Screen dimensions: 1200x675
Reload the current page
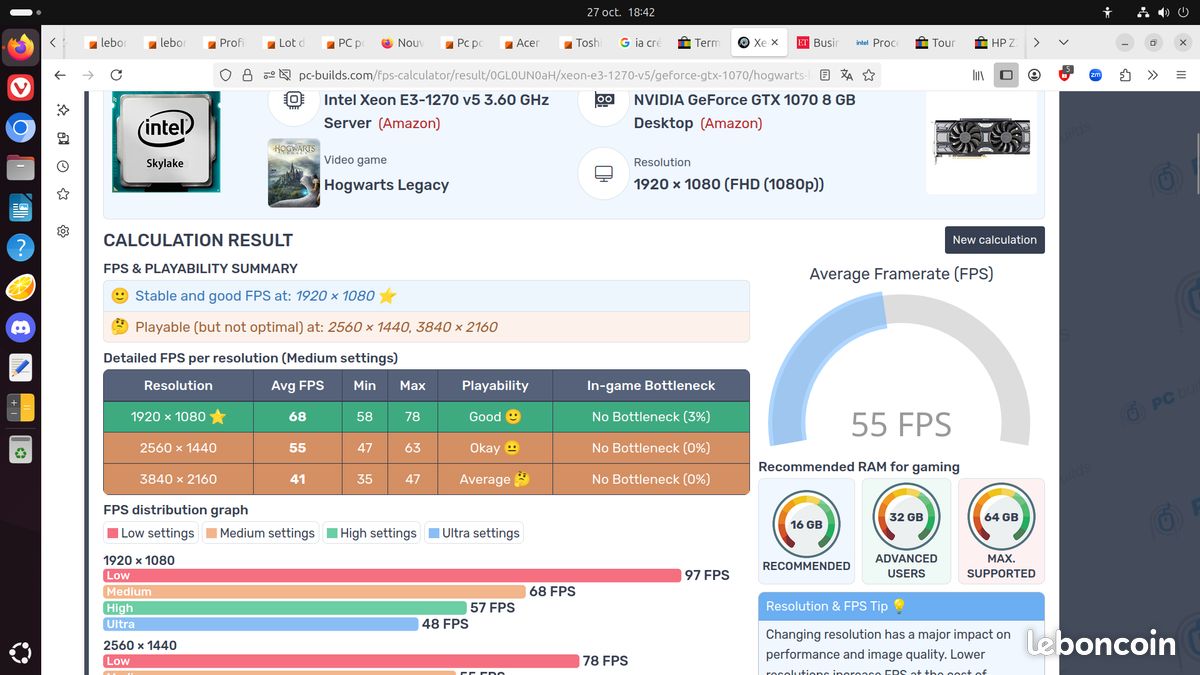tap(116, 75)
